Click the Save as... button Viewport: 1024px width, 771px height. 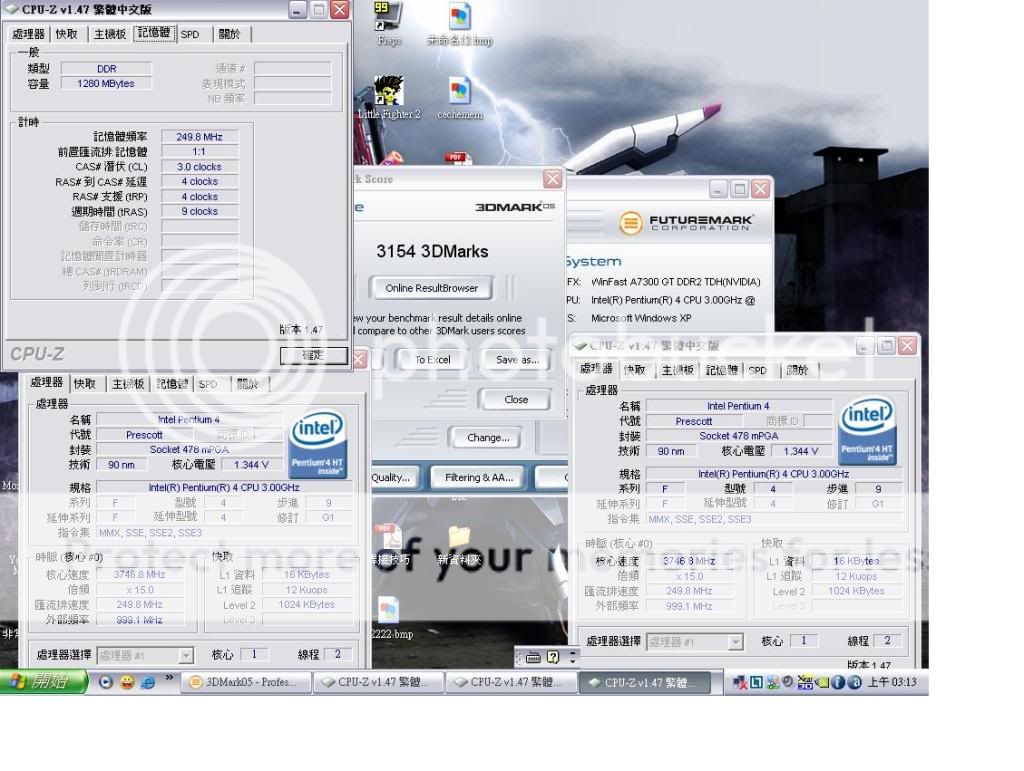517,360
